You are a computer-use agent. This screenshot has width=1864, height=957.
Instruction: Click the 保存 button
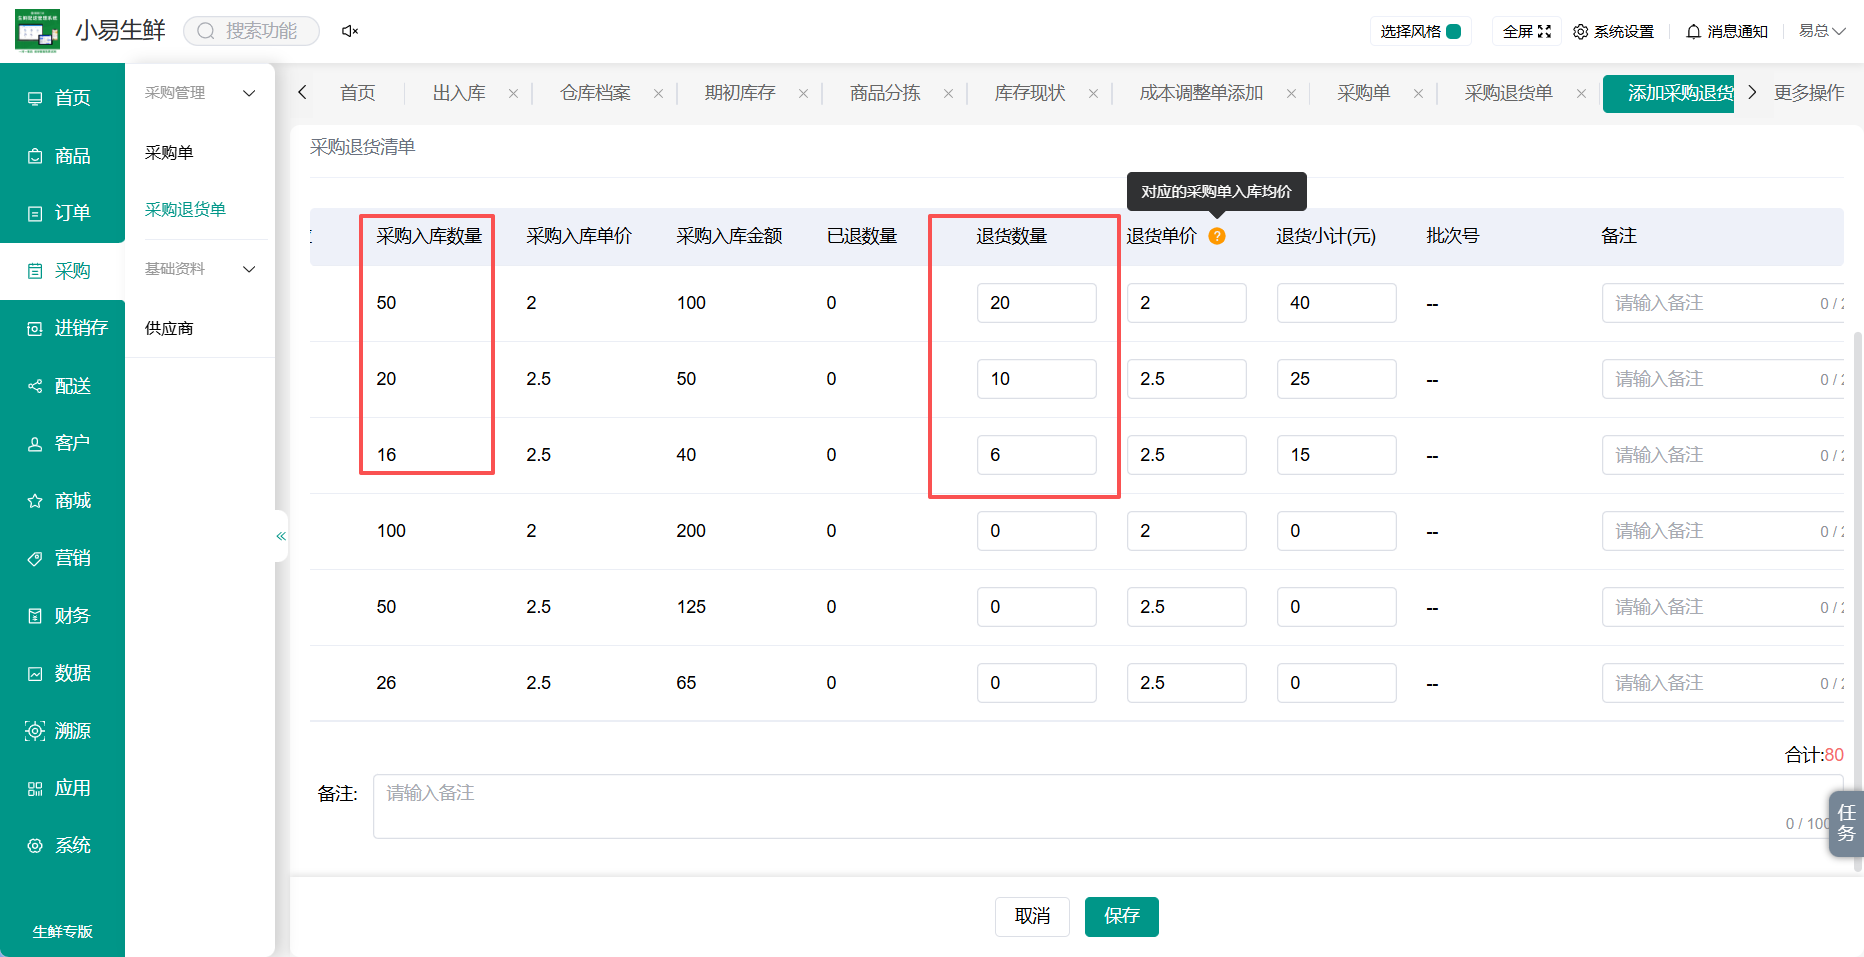pyautogui.click(x=1122, y=917)
